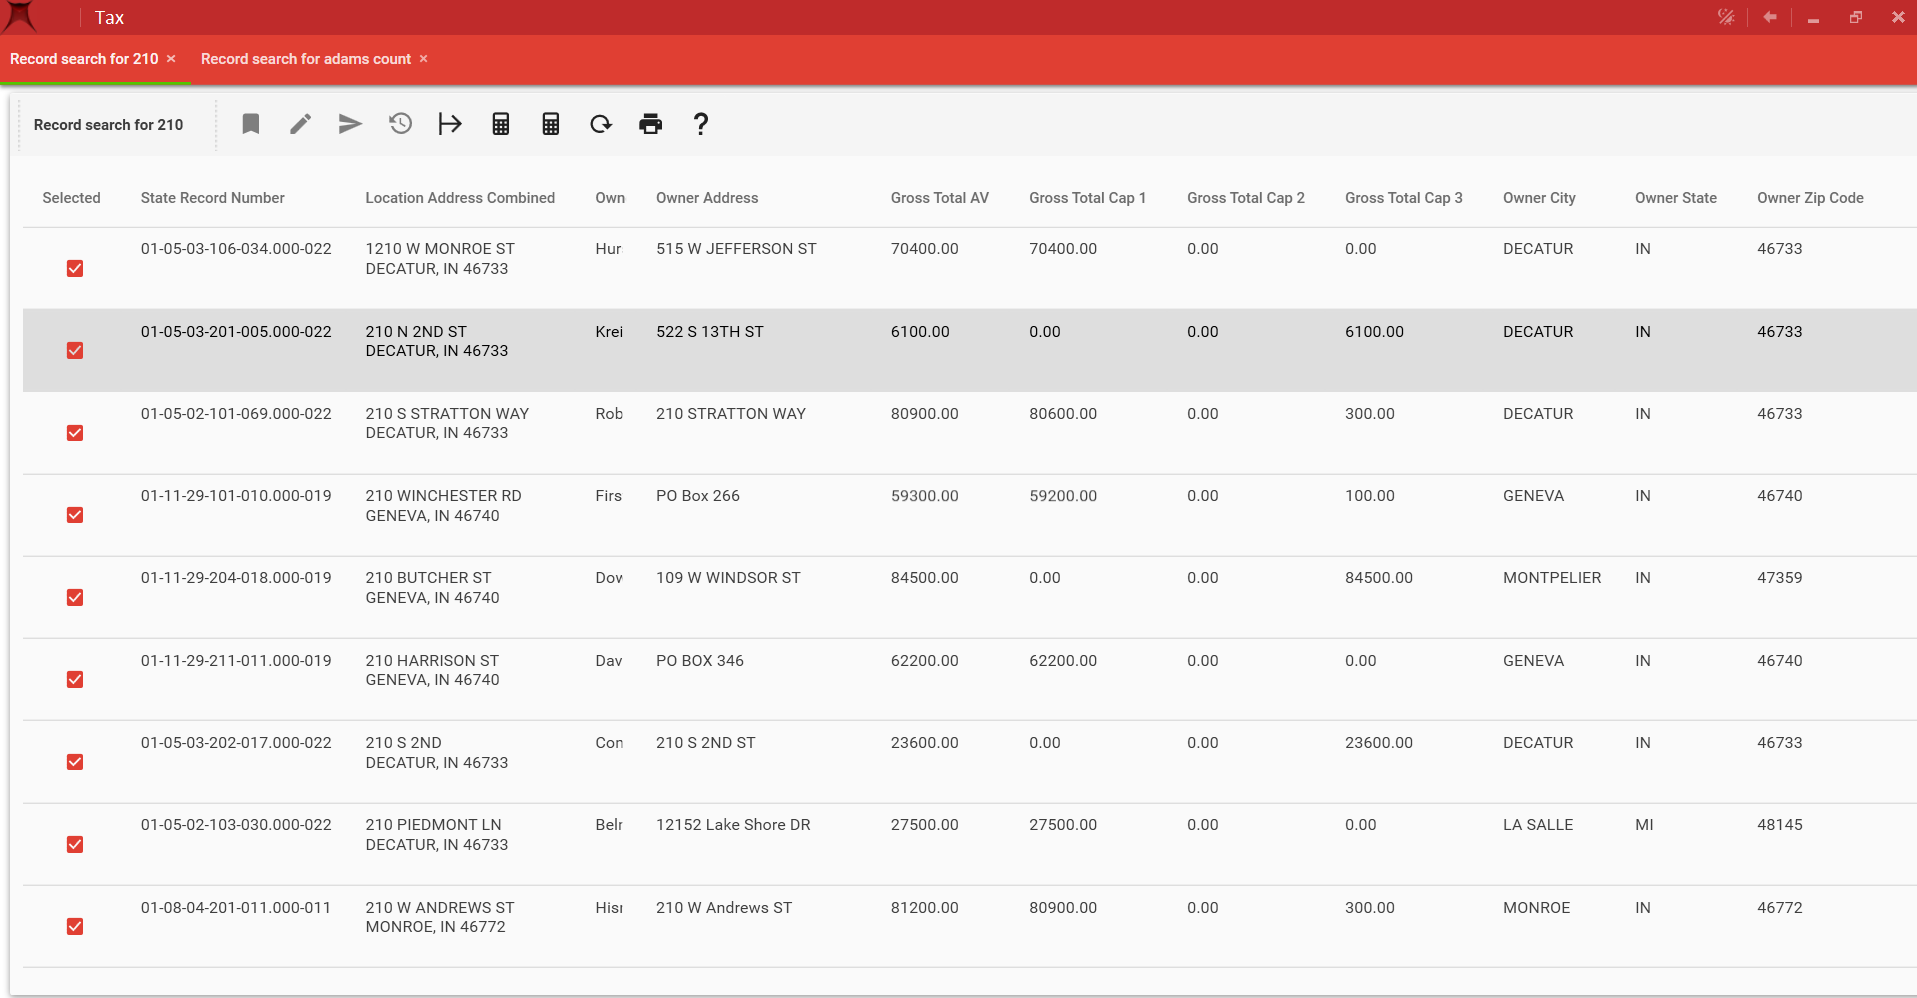Print the record search results

(650, 124)
